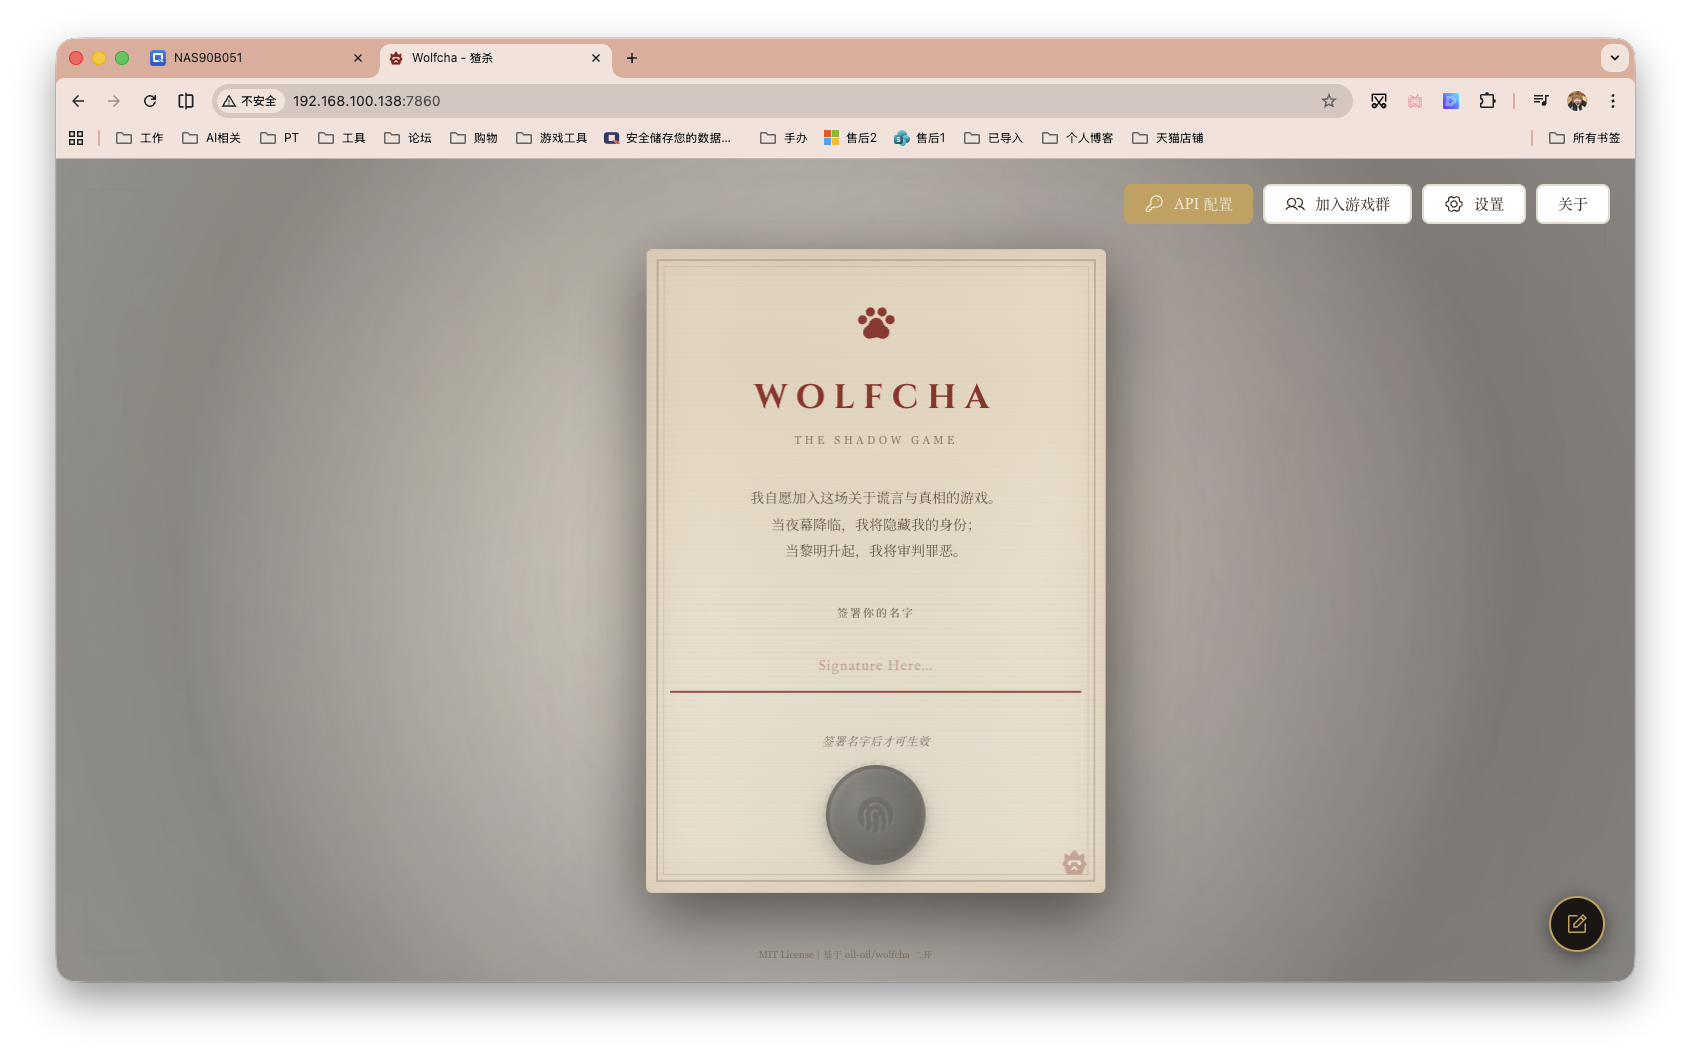Click the wolf paw logo on card

click(876, 323)
